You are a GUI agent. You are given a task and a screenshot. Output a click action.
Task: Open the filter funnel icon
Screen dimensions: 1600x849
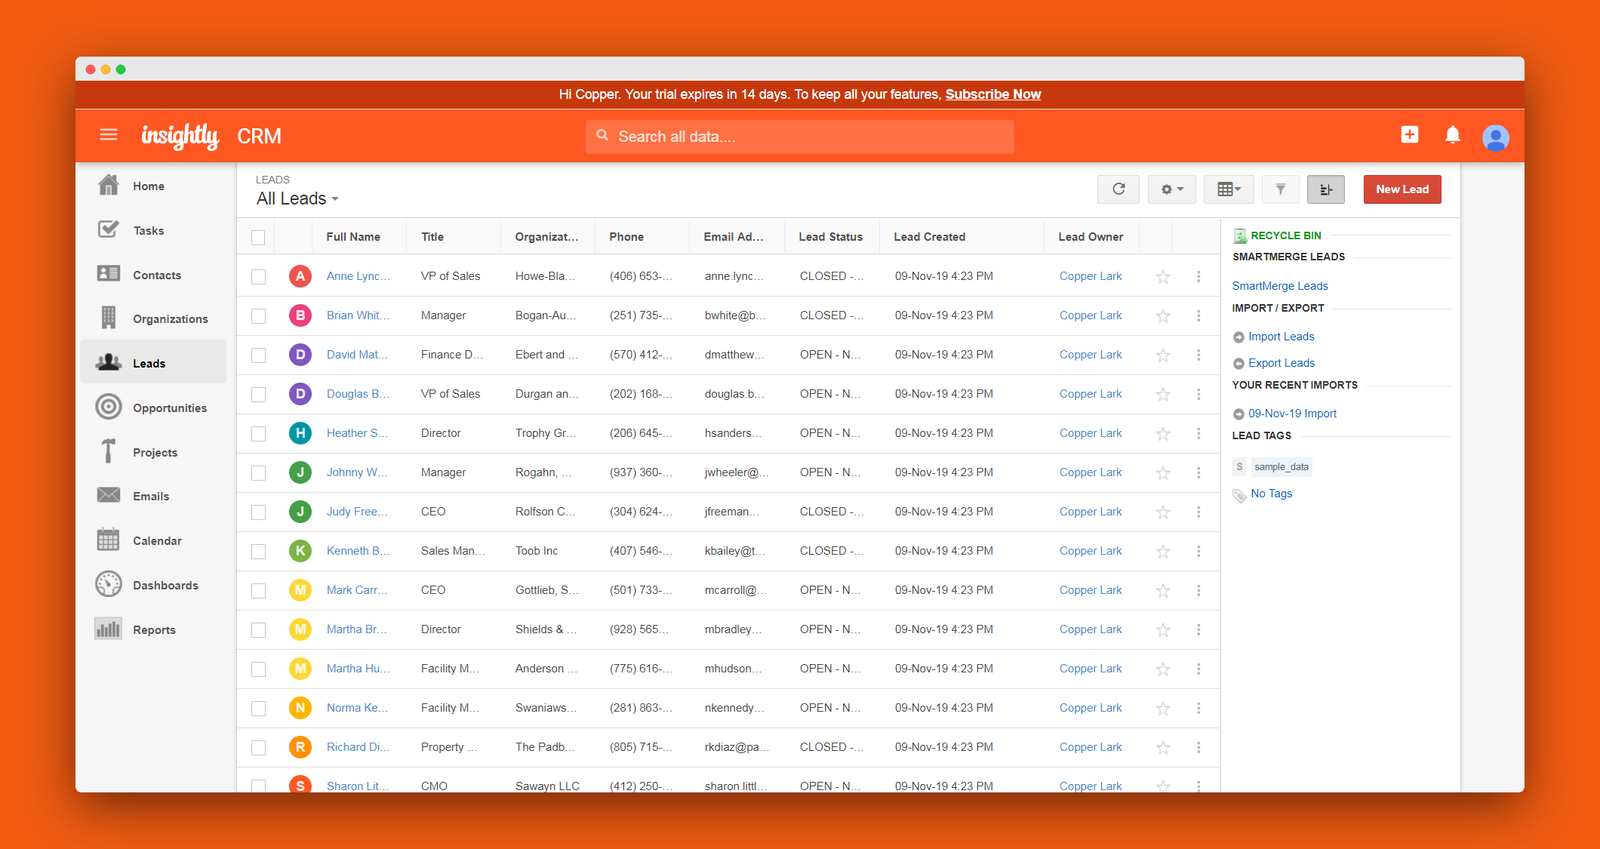1280,189
